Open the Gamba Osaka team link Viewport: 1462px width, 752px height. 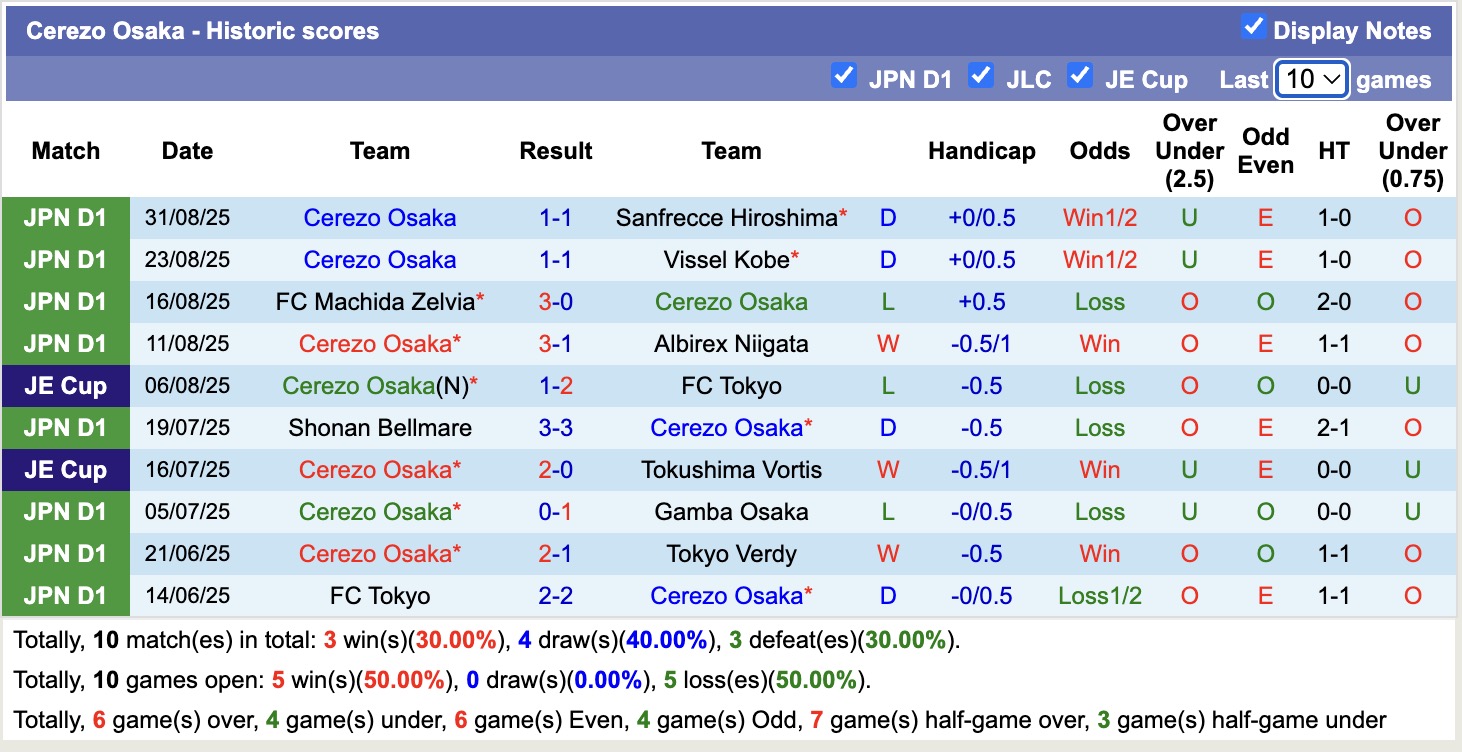(731, 511)
